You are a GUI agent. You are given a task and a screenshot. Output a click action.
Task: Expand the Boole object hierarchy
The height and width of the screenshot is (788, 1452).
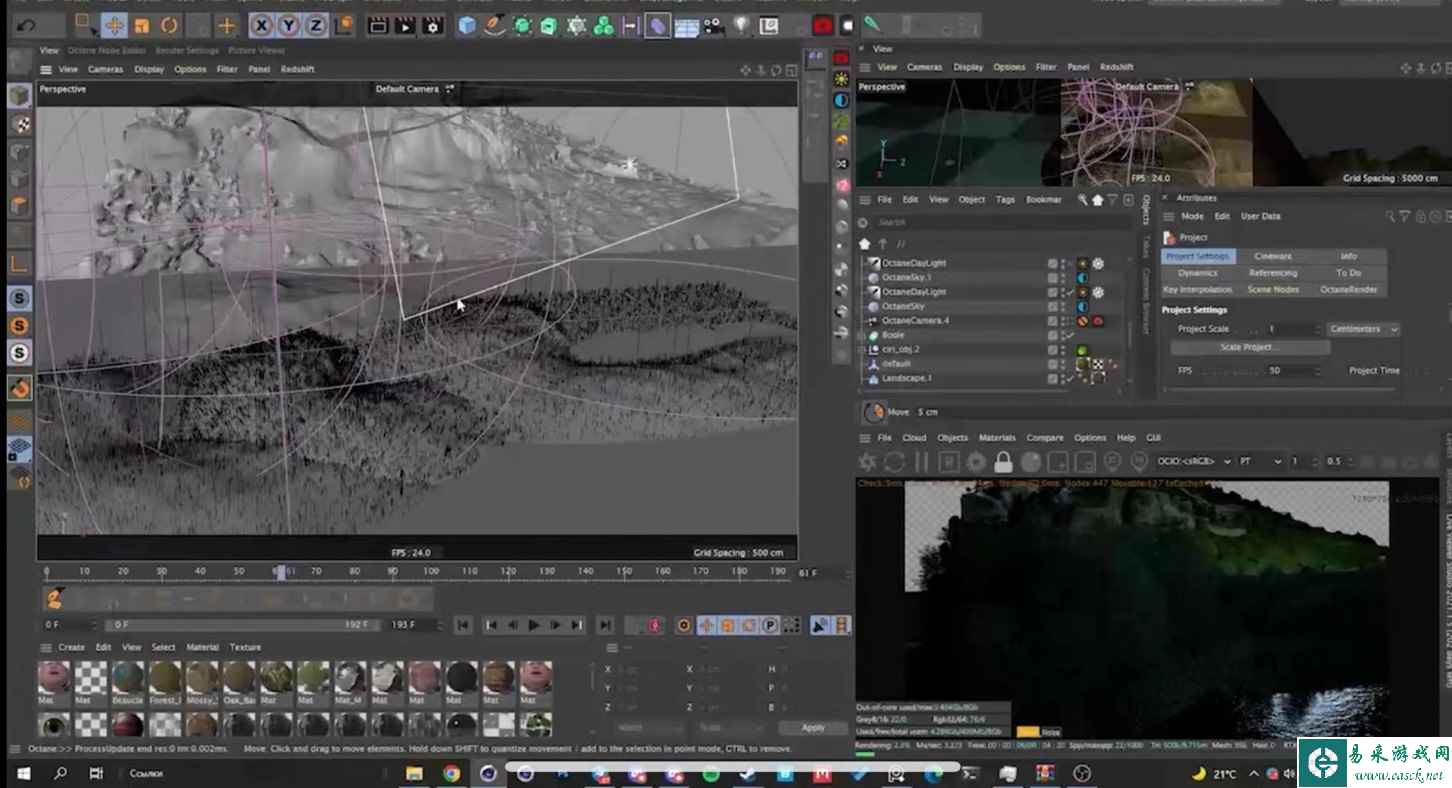pyautogui.click(x=862, y=336)
